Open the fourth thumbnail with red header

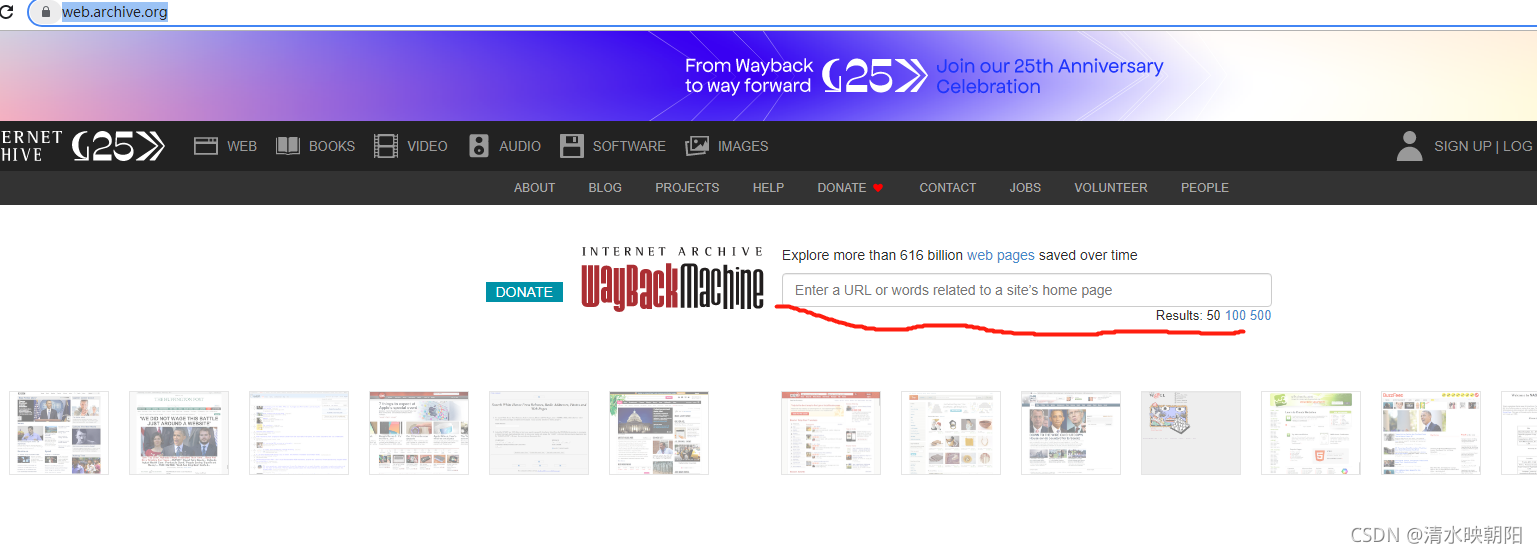click(419, 433)
